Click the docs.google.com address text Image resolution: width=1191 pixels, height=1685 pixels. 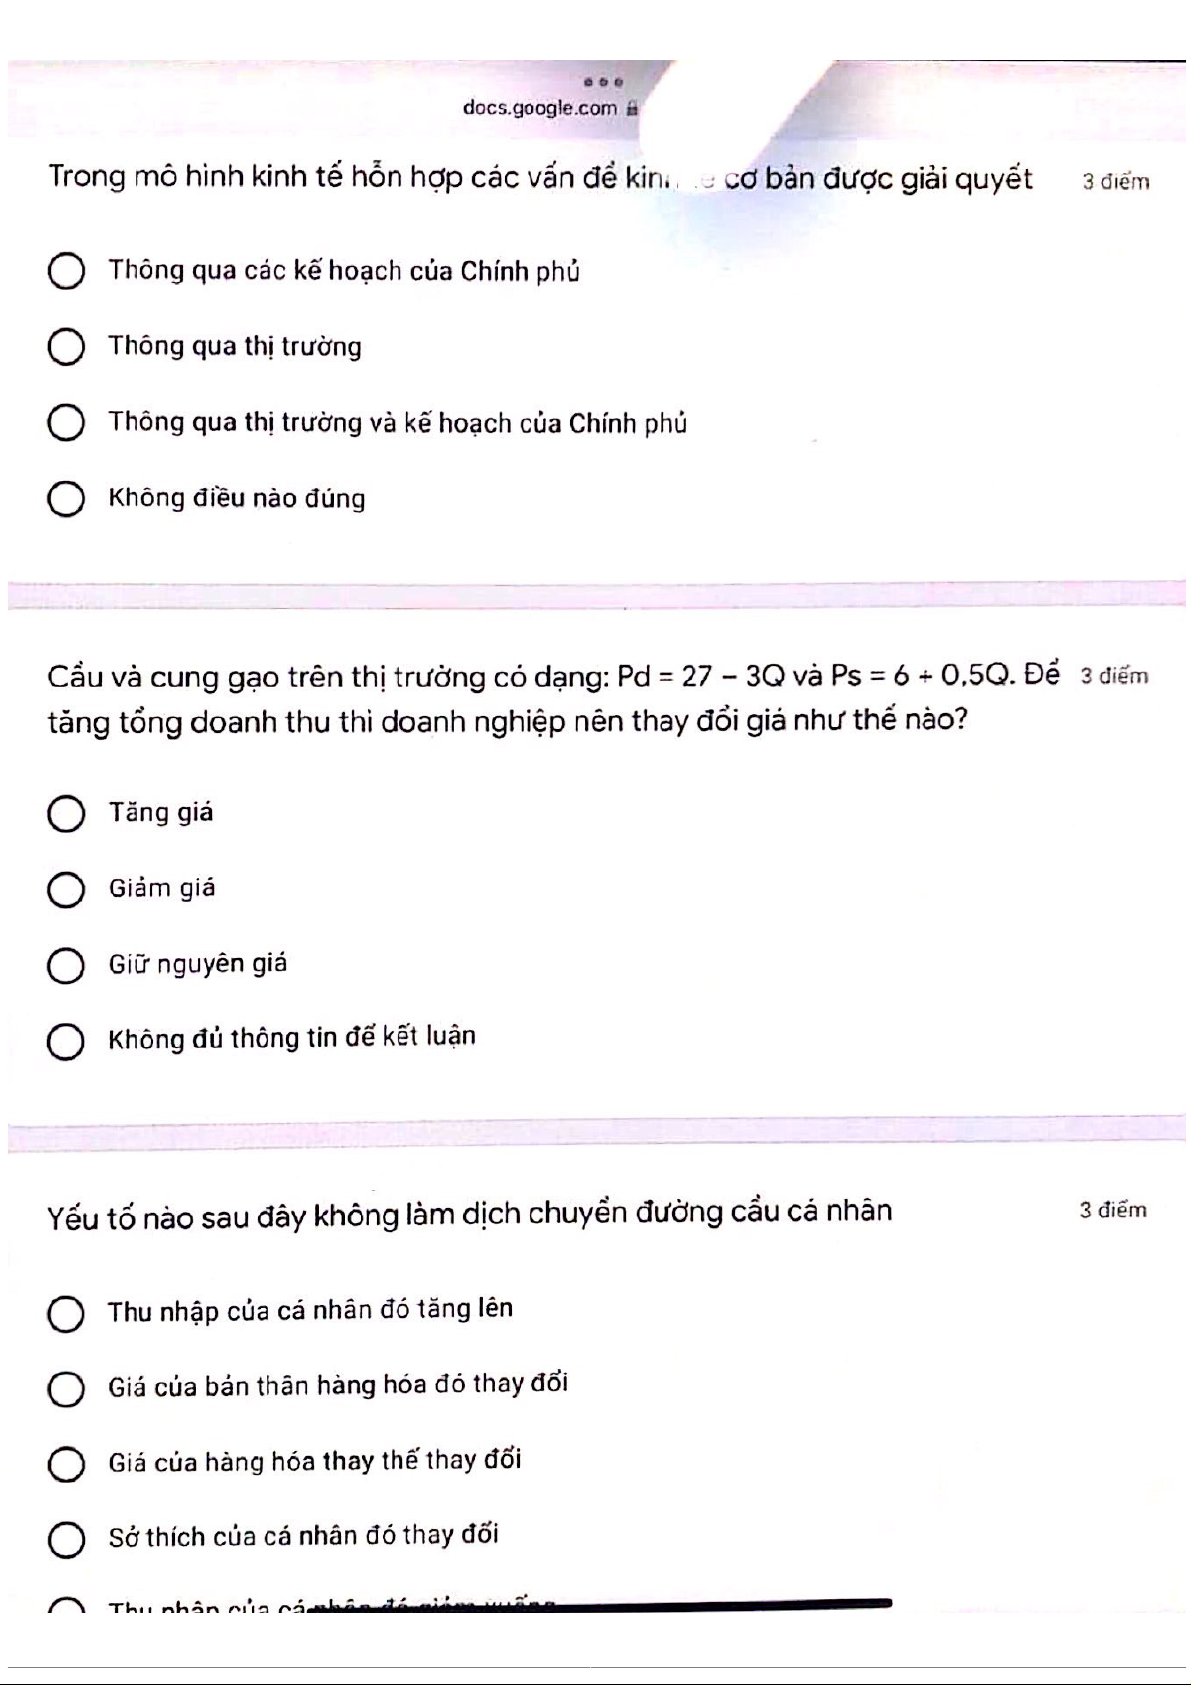coord(540,108)
